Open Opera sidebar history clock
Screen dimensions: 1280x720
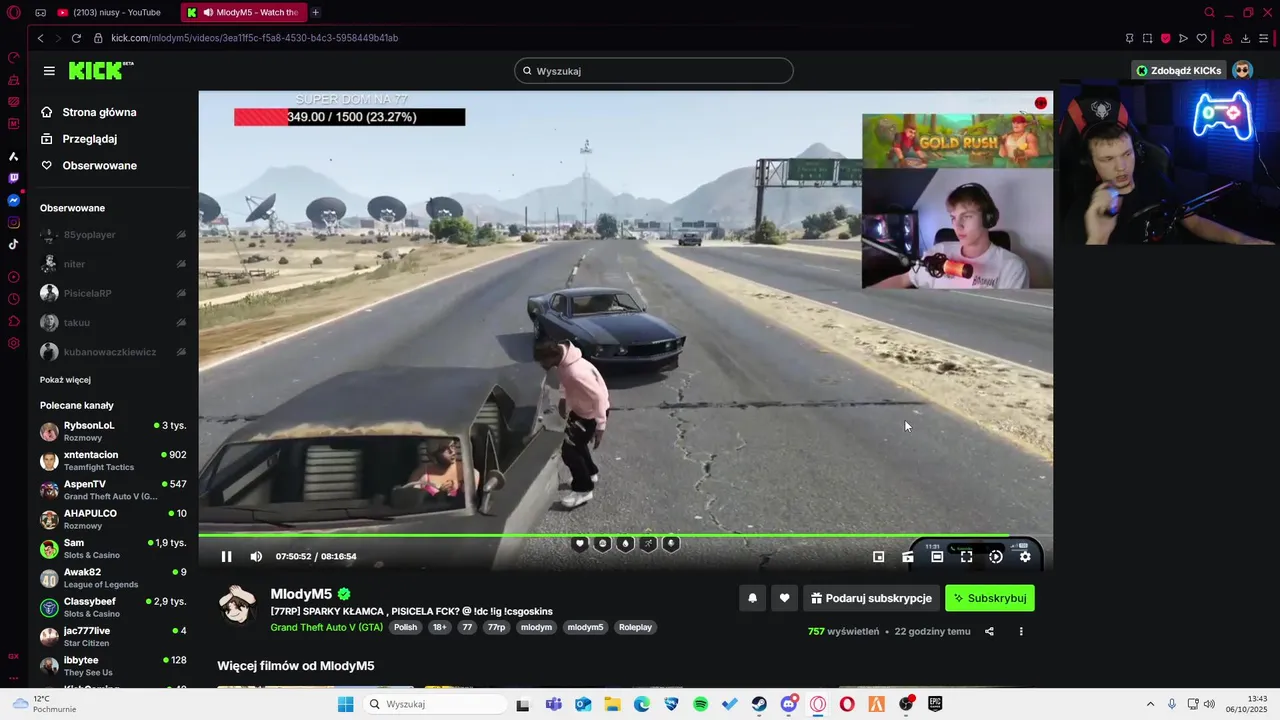point(14,299)
